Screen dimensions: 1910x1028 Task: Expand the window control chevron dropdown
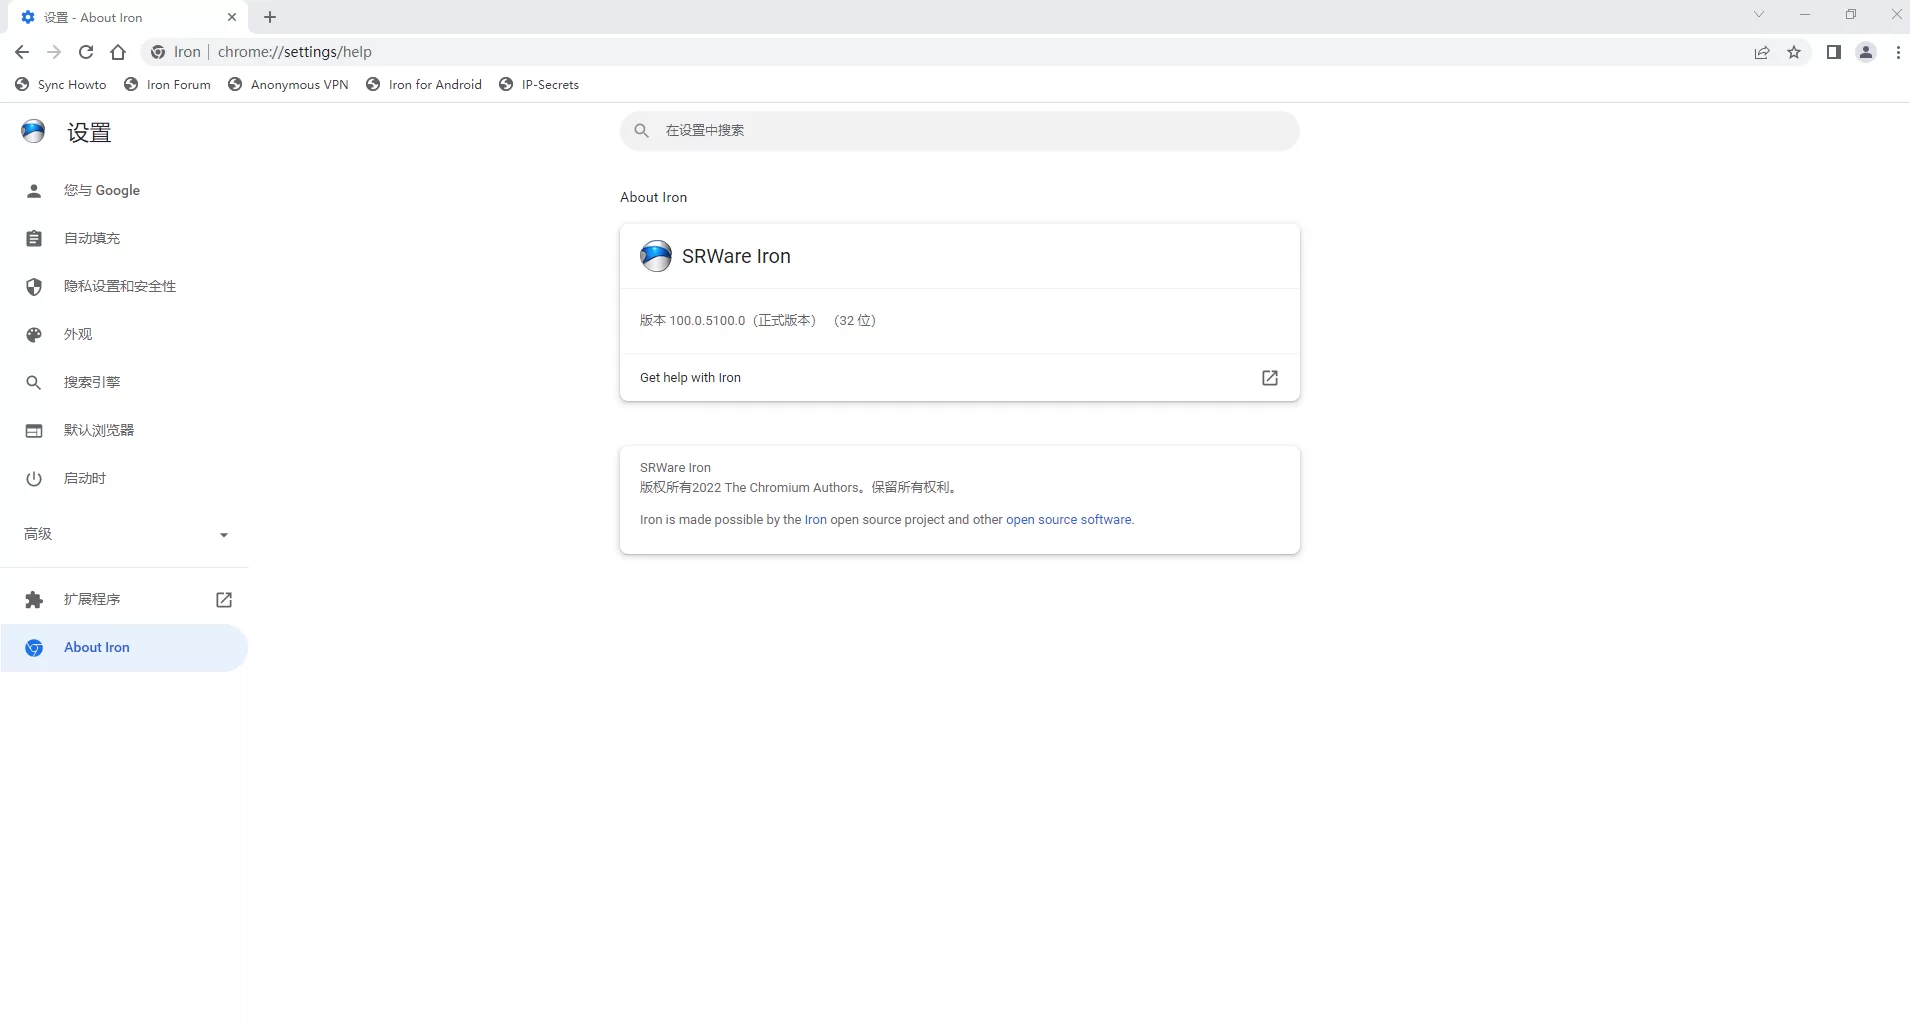[x=1757, y=14]
